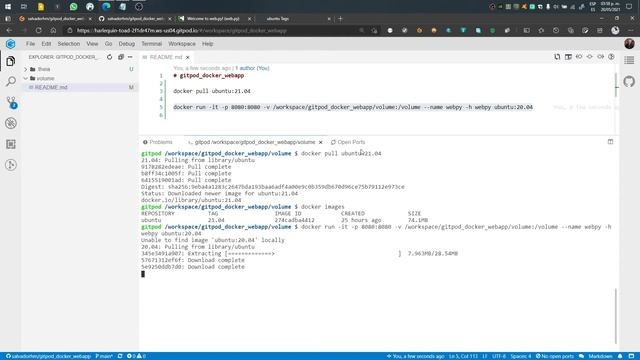Open the Explorer view in the sidebar
Image resolution: width=640 pixels, height=360 pixels.
tap(11, 61)
